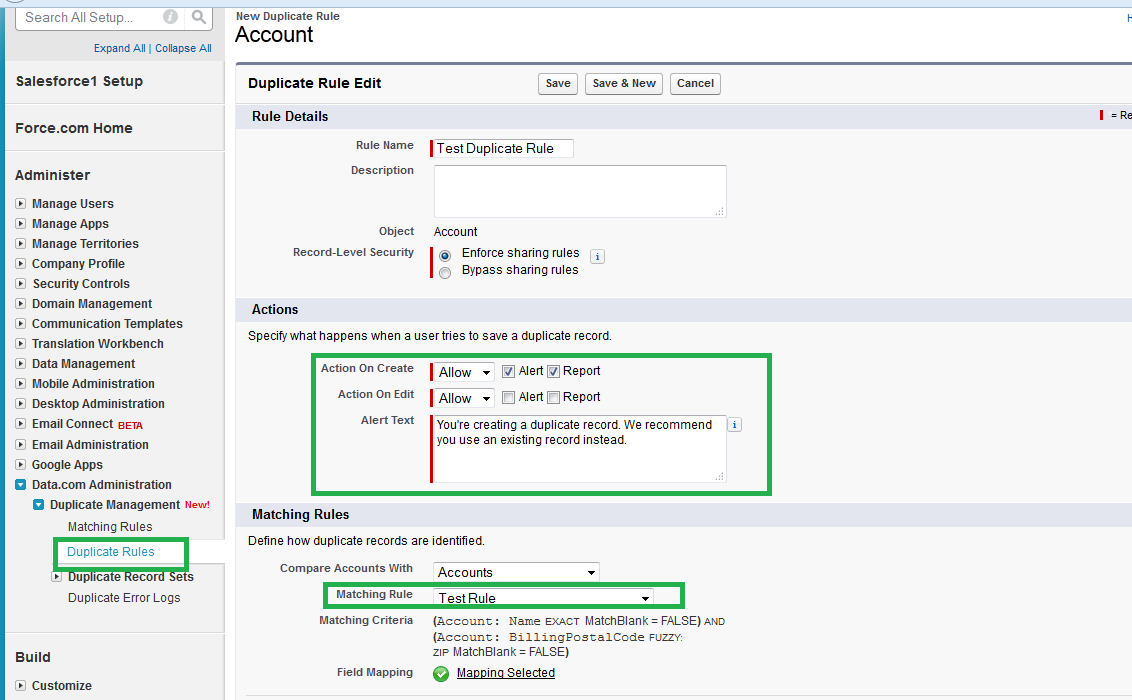Open Manage Users menu item
Image resolution: width=1132 pixels, height=700 pixels.
click(x=72, y=204)
